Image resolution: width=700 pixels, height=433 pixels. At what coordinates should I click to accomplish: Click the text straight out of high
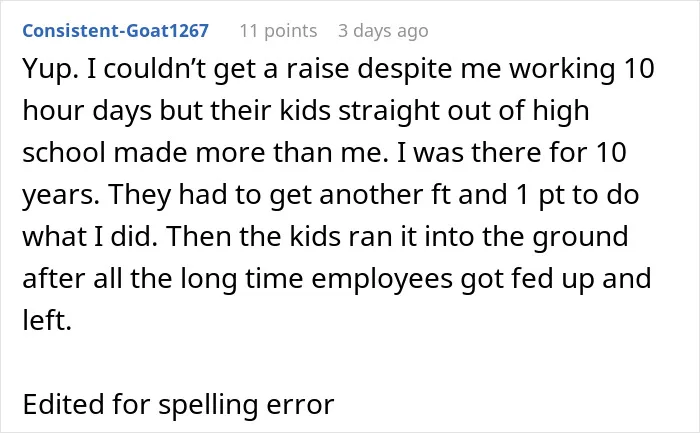click(464, 111)
